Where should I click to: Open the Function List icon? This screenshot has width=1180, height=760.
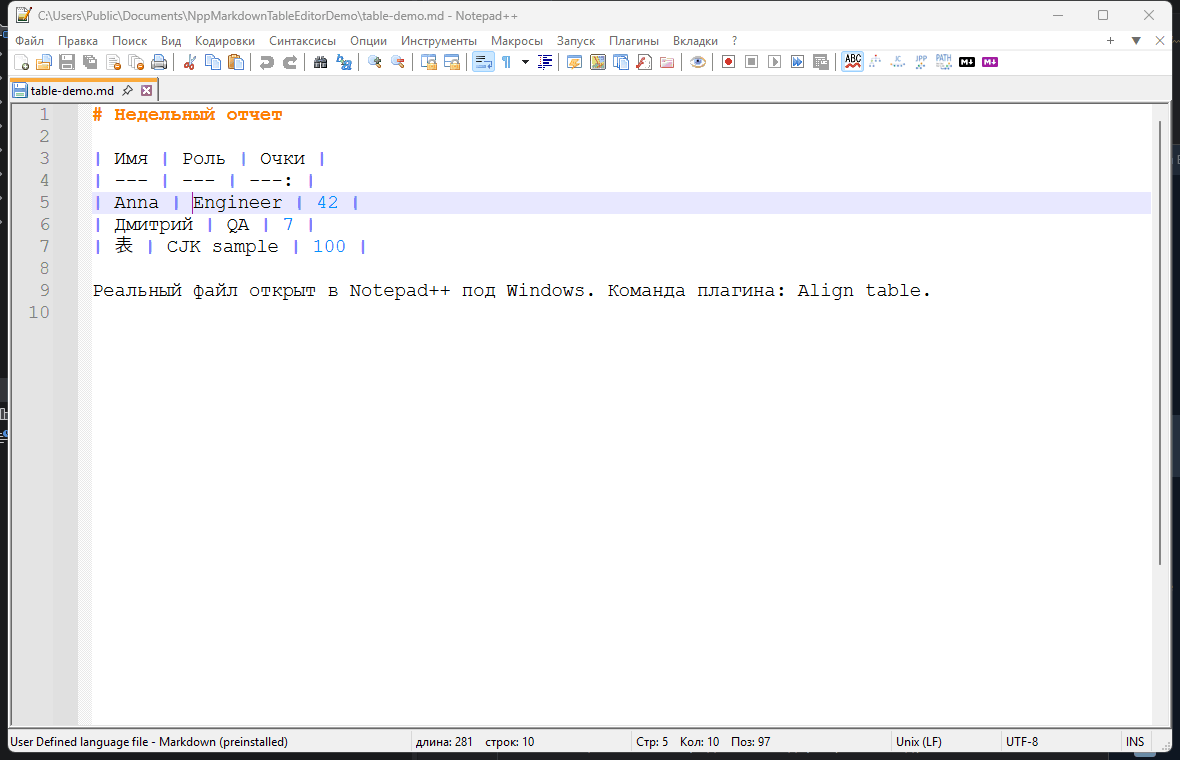[643, 62]
